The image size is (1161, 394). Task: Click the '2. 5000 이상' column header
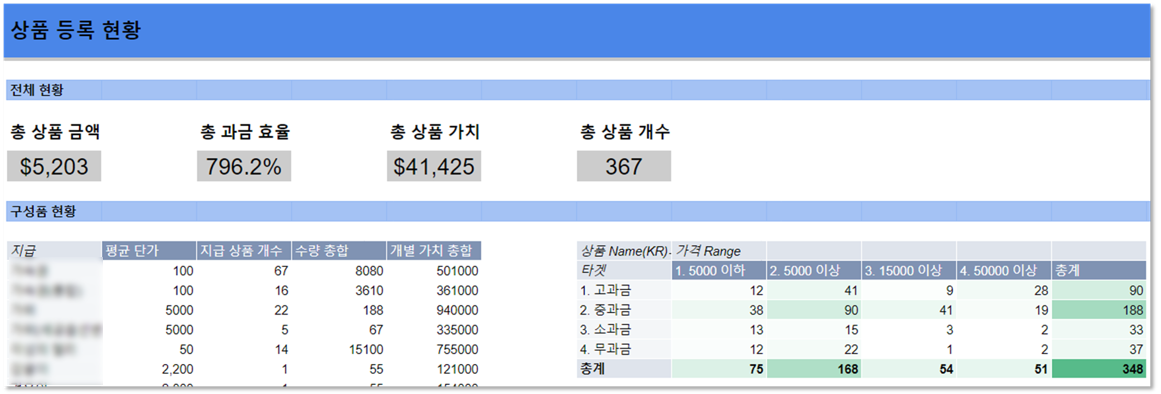point(814,270)
